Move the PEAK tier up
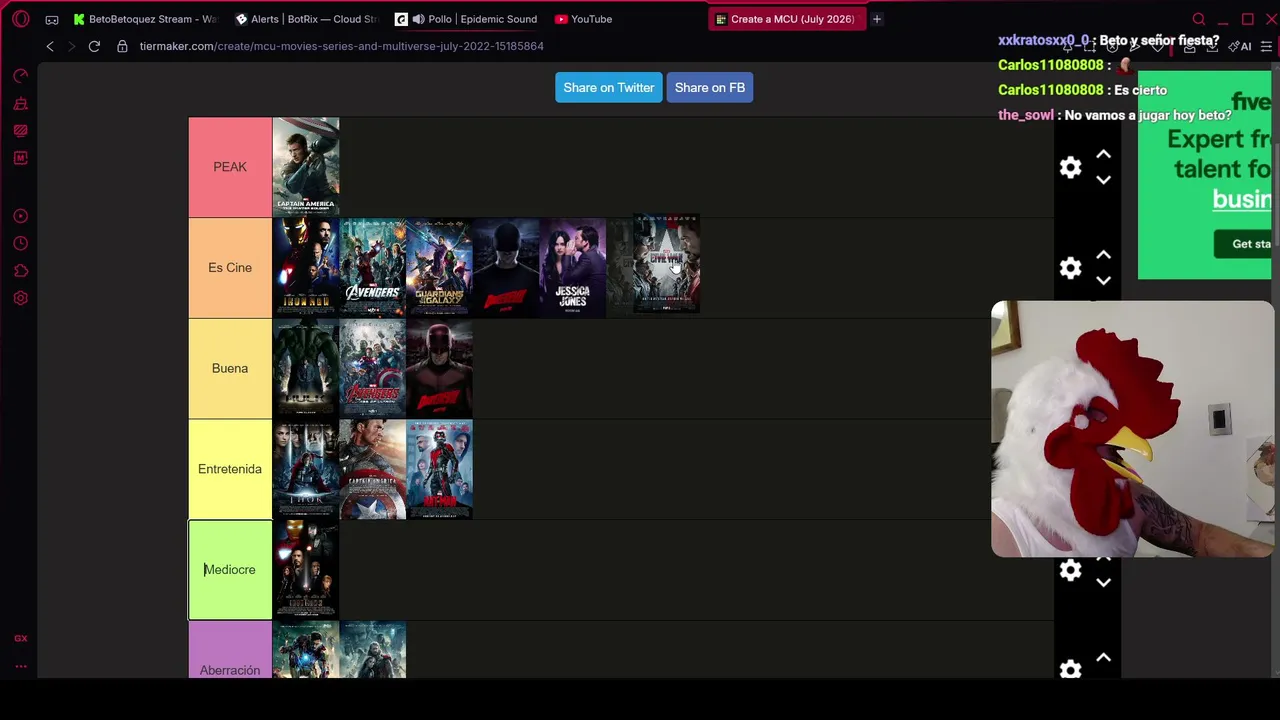The width and height of the screenshot is (1280, 720). point(1103,154)
